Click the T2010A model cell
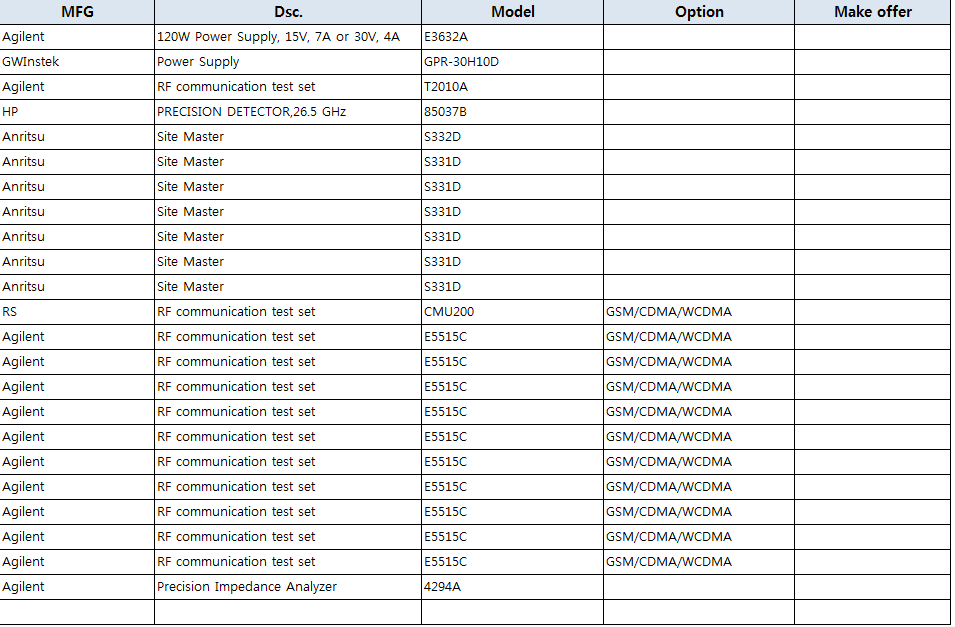The width and height of the screenshot is (955, 627). (x=446, y=87)
